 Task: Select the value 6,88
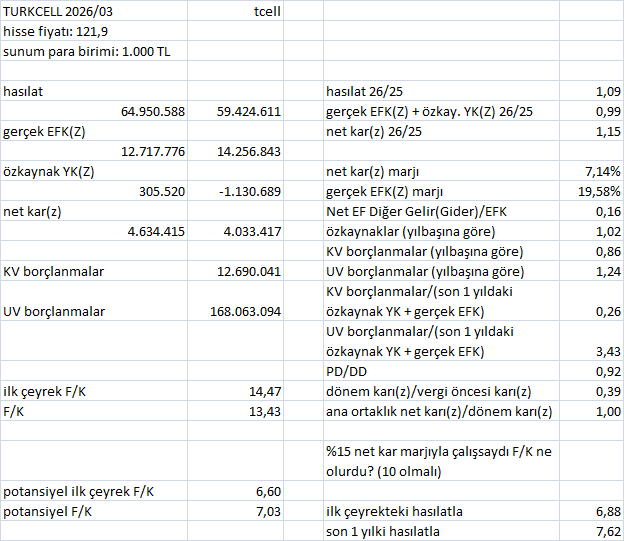(591, 511)
